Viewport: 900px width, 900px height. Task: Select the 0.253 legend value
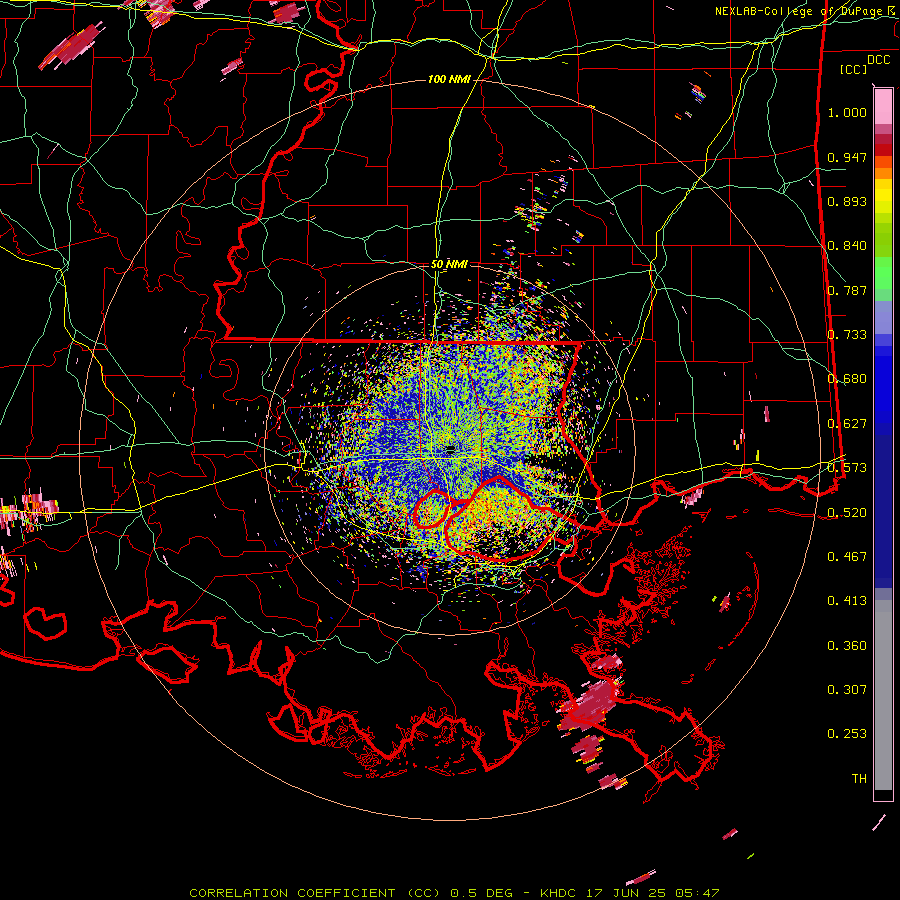(x=847, y=734)
